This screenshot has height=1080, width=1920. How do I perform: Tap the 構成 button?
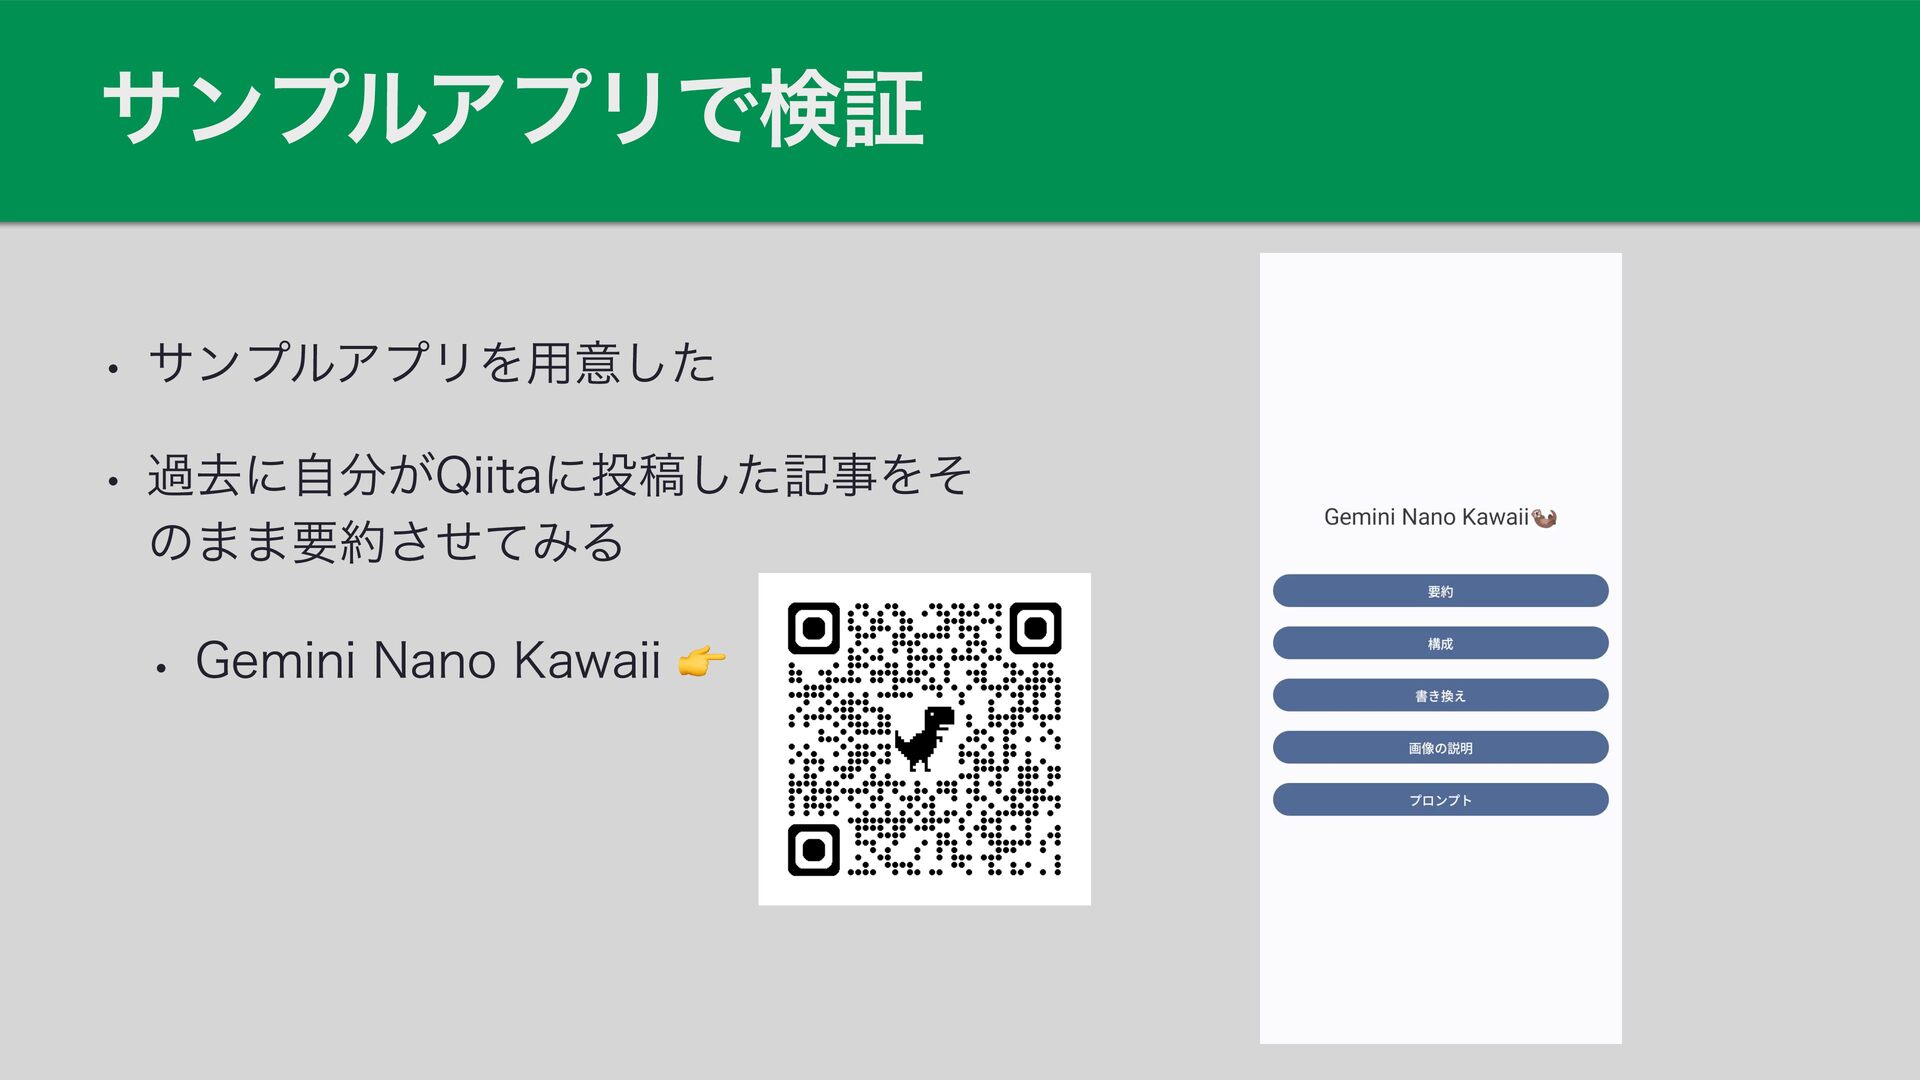click(x=1440, y=643)
